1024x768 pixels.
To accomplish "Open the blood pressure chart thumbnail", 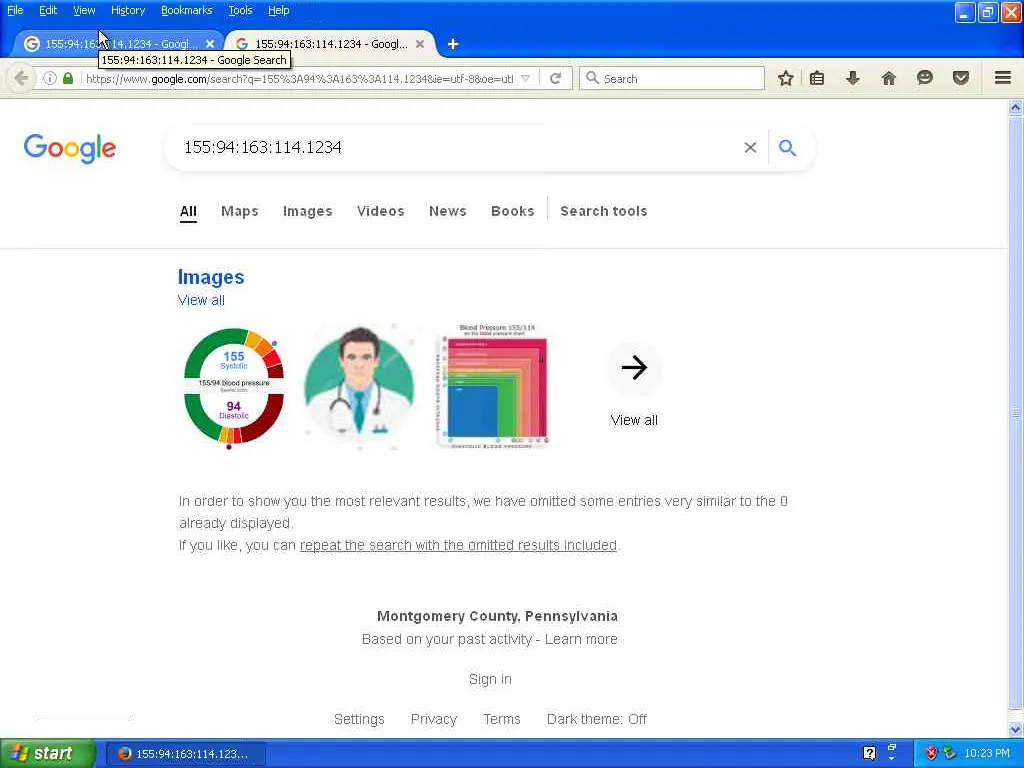I will (x=494, y=386).
